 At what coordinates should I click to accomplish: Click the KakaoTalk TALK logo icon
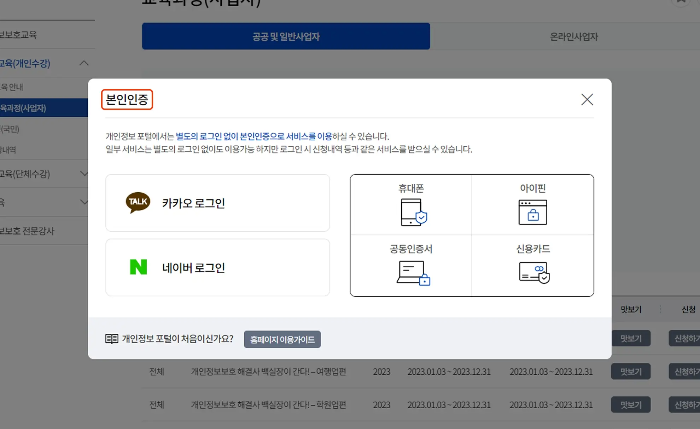pyautogui.click(x=138, y=203)
